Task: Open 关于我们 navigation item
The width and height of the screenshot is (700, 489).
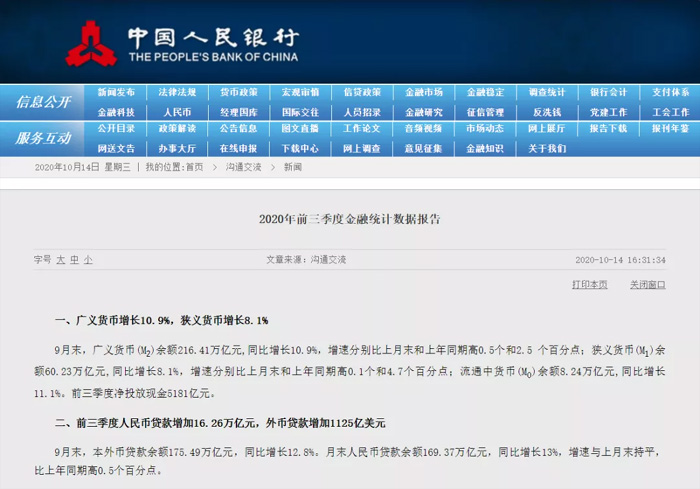Action: coord(547,148)
